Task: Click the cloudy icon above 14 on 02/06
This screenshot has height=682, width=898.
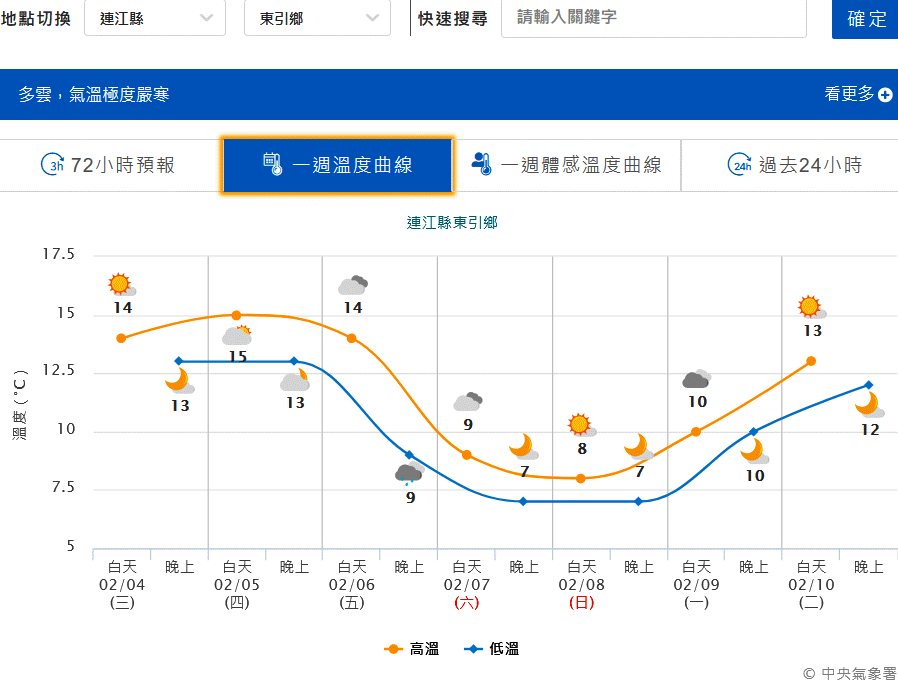Action: point(352,285)
